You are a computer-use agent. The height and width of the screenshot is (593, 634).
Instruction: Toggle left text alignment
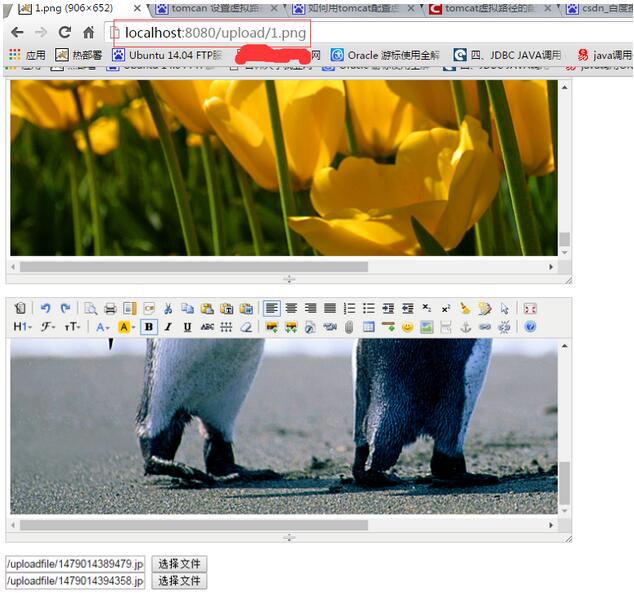(x=272, y=309)
